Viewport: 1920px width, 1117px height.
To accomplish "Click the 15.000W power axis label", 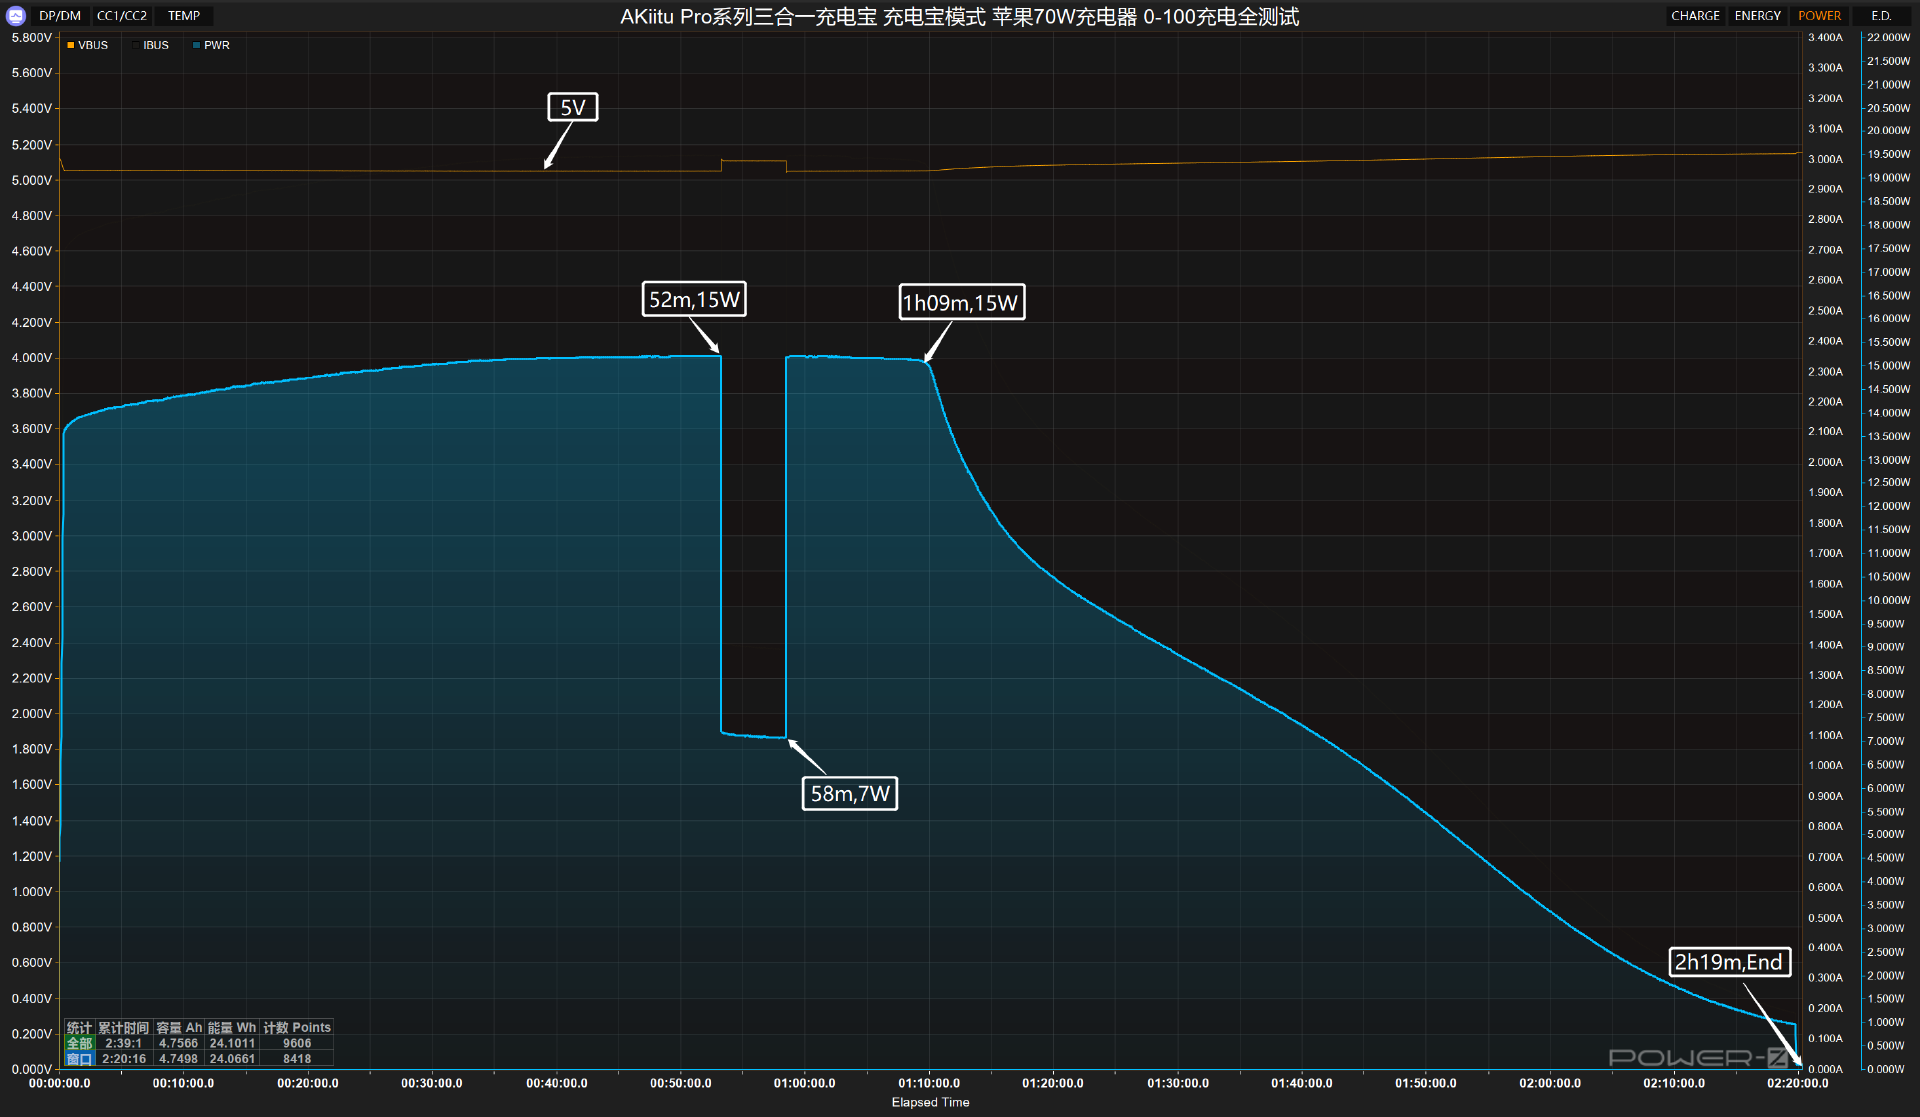I will [1888, 366].
